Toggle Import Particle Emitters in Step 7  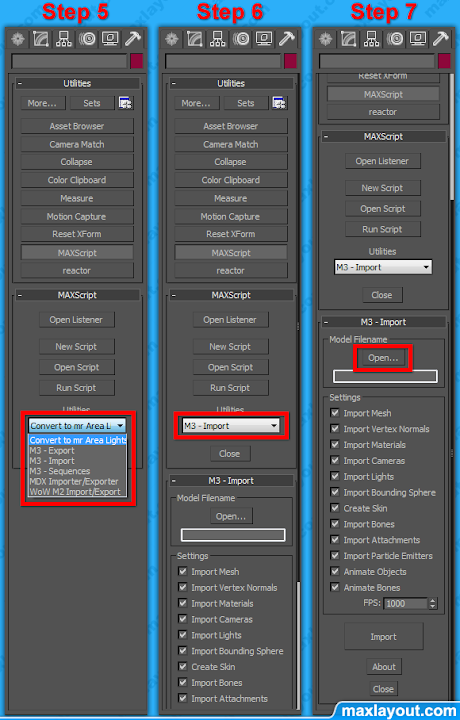(335, 555)
